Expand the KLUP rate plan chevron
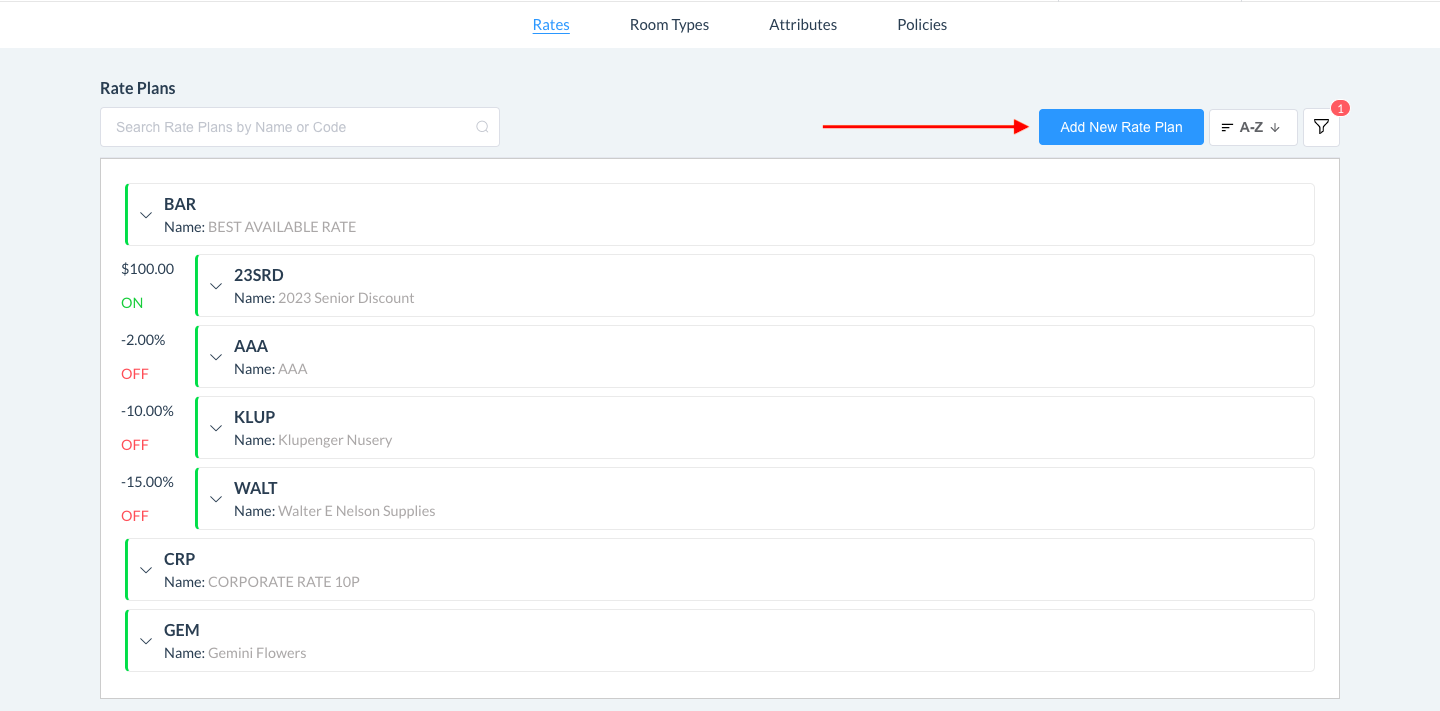Screen dimensions: 1440x711 (x=216, y=428)
